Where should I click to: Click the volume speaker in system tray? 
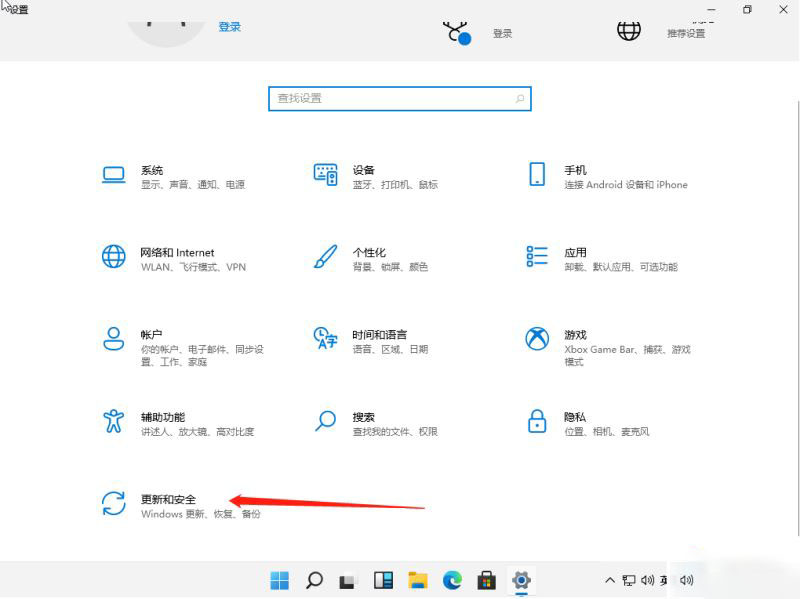coord(647,580)
